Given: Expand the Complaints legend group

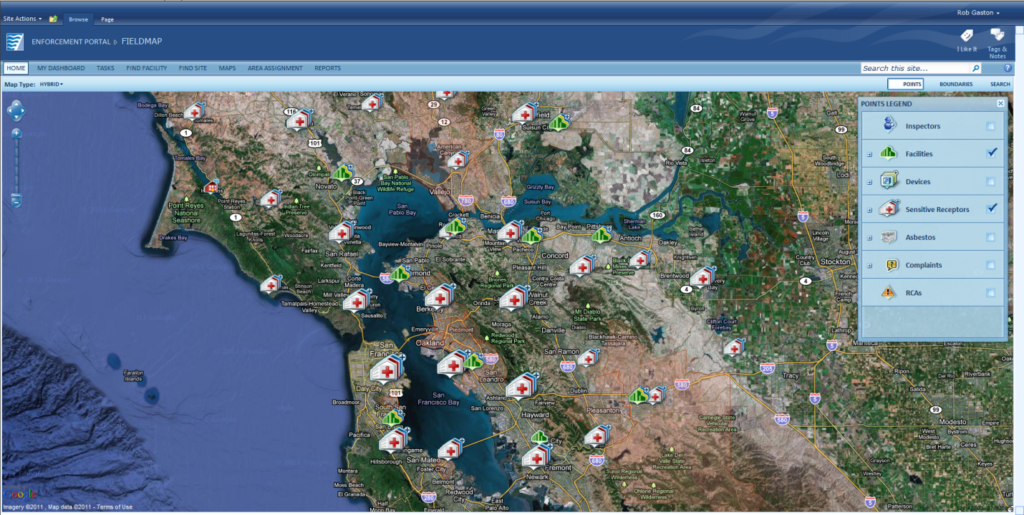Looking at the screenshot, I should [x=869, y=266].
